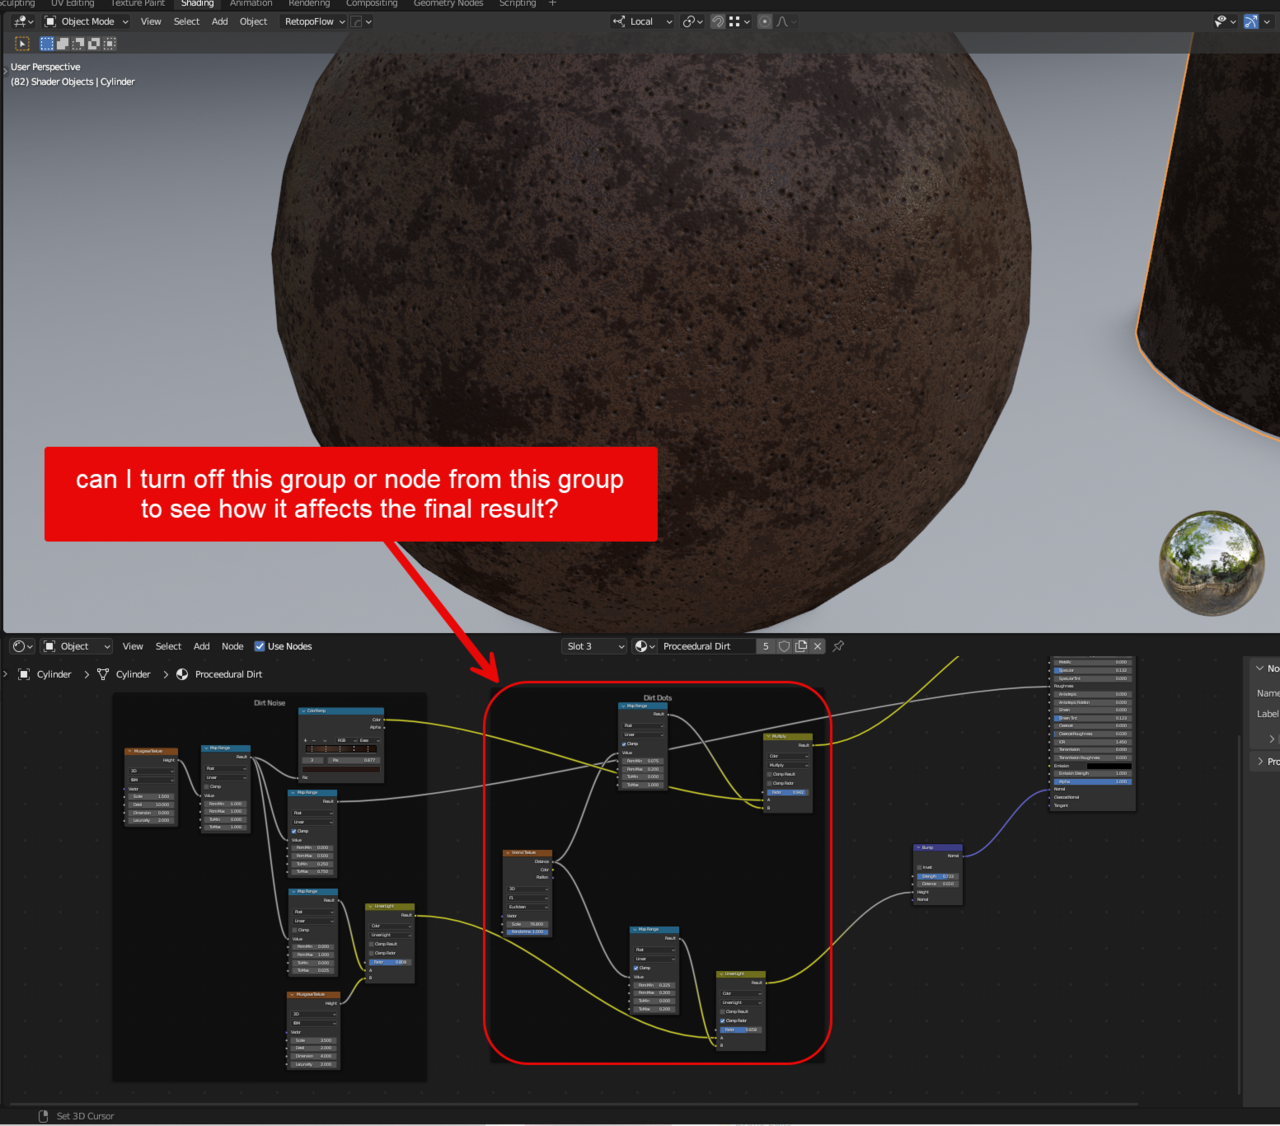This screenshot has height=1126, width=1280.
Task: Click the snapping magnet icon in viewport header
Action: click(717, 21)
